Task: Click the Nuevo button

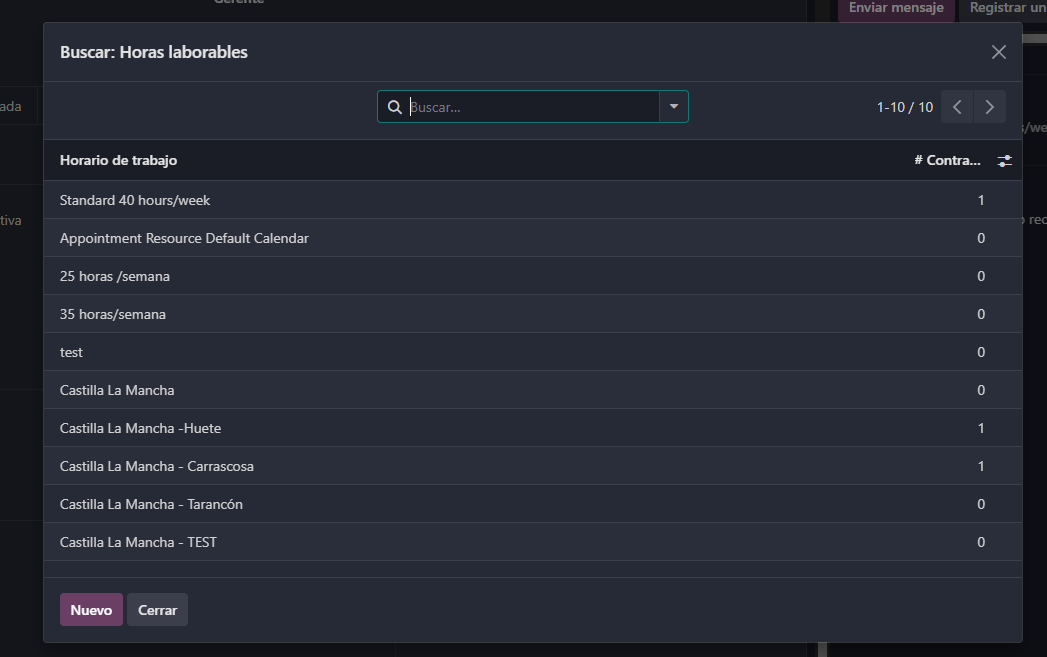Action: [91, 610]
